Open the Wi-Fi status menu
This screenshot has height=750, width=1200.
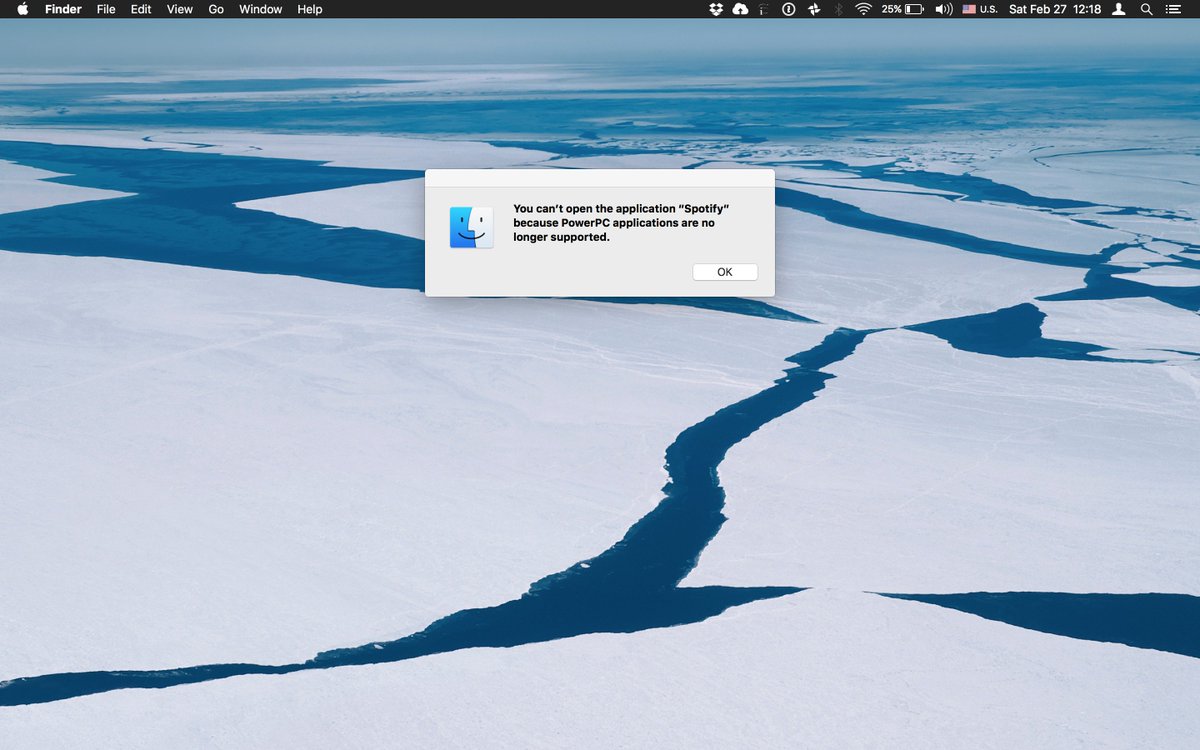(x=863, y=9)
